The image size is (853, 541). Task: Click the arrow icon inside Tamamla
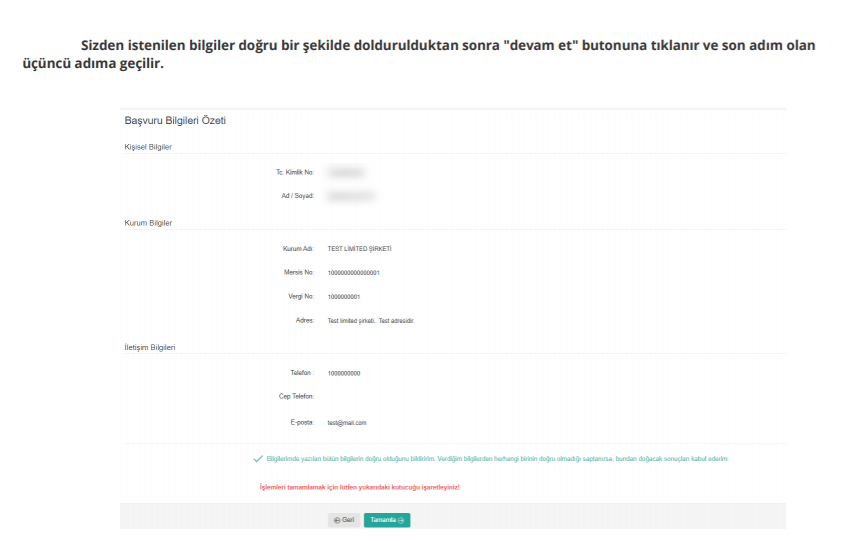(403, 520)
